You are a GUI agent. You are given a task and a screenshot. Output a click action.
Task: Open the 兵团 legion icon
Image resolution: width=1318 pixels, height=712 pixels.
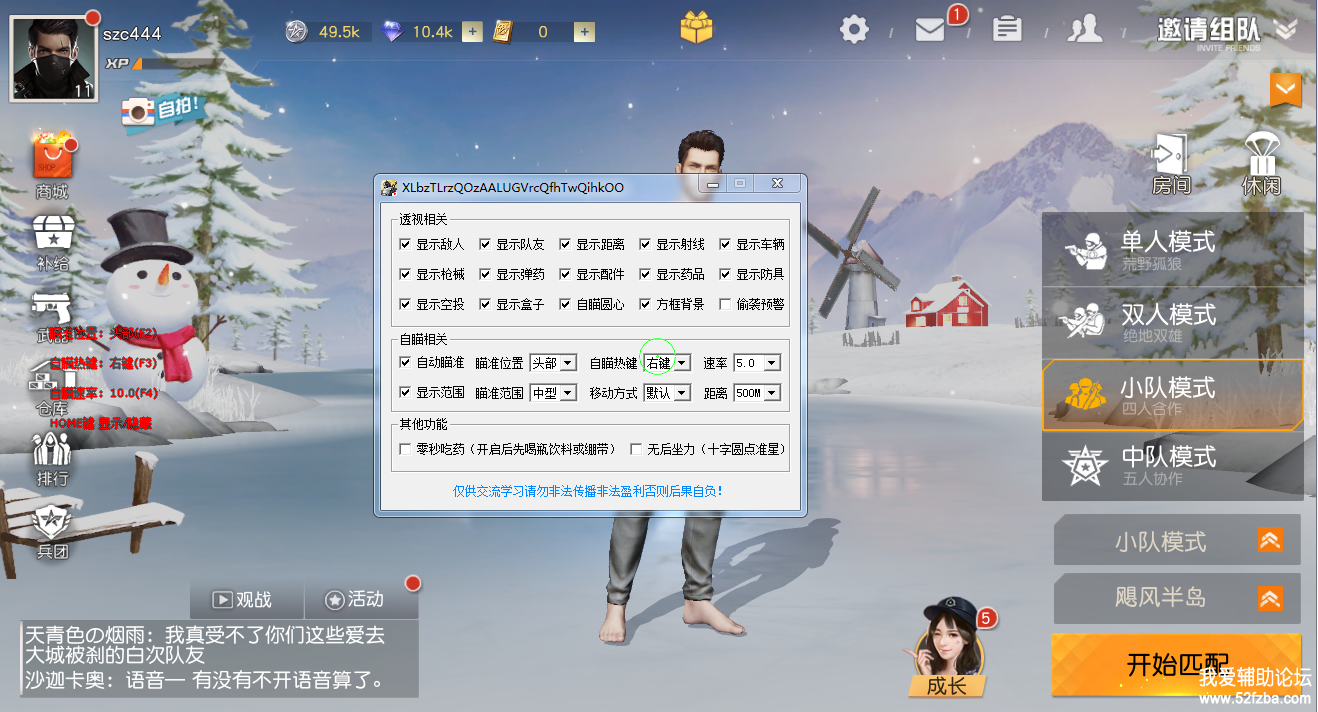click(x=52, y=530)
